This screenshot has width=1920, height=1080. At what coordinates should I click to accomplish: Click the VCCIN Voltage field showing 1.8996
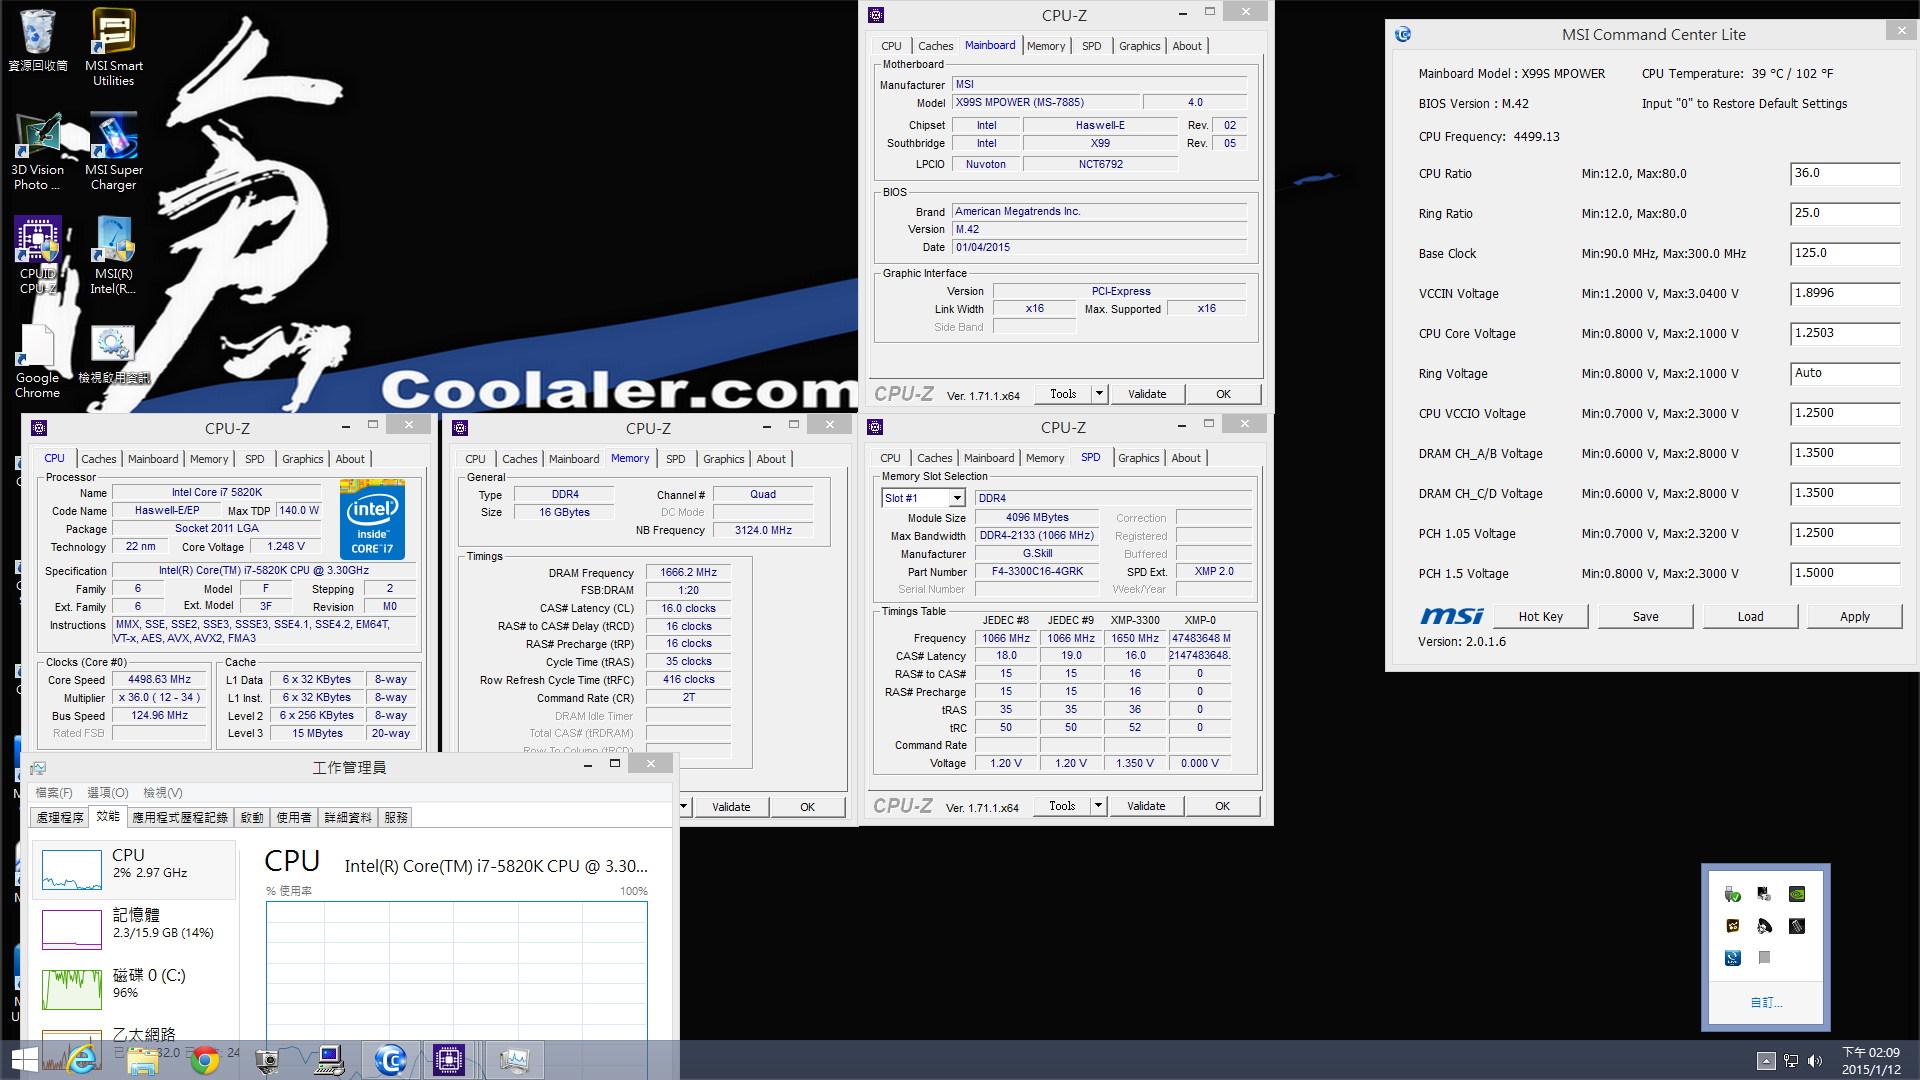pyautogui.click(x=1844, y=293)
